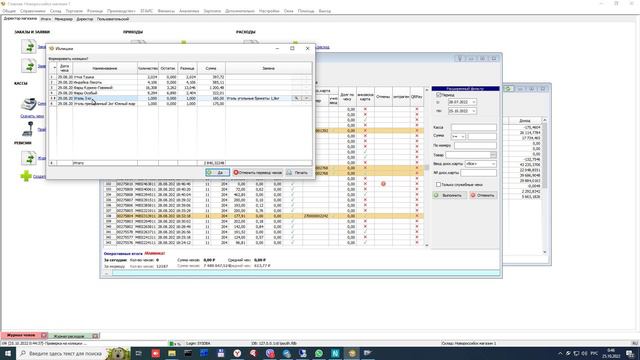Open the Windows Start menu

(8, 353)
